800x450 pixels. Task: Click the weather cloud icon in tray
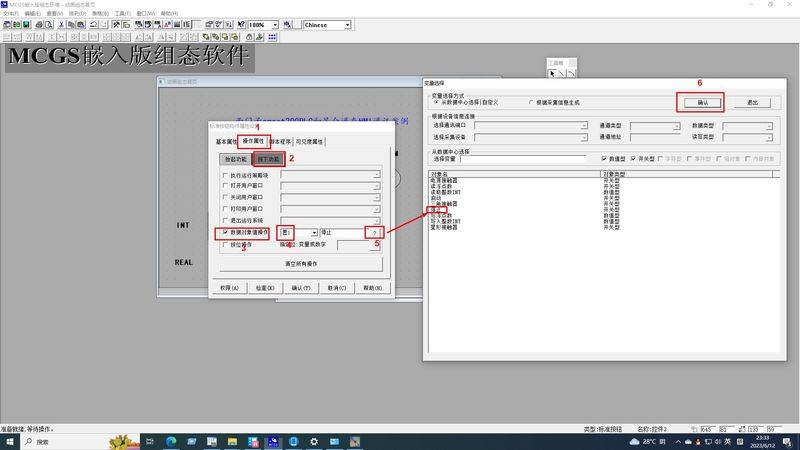coord(634,441)
